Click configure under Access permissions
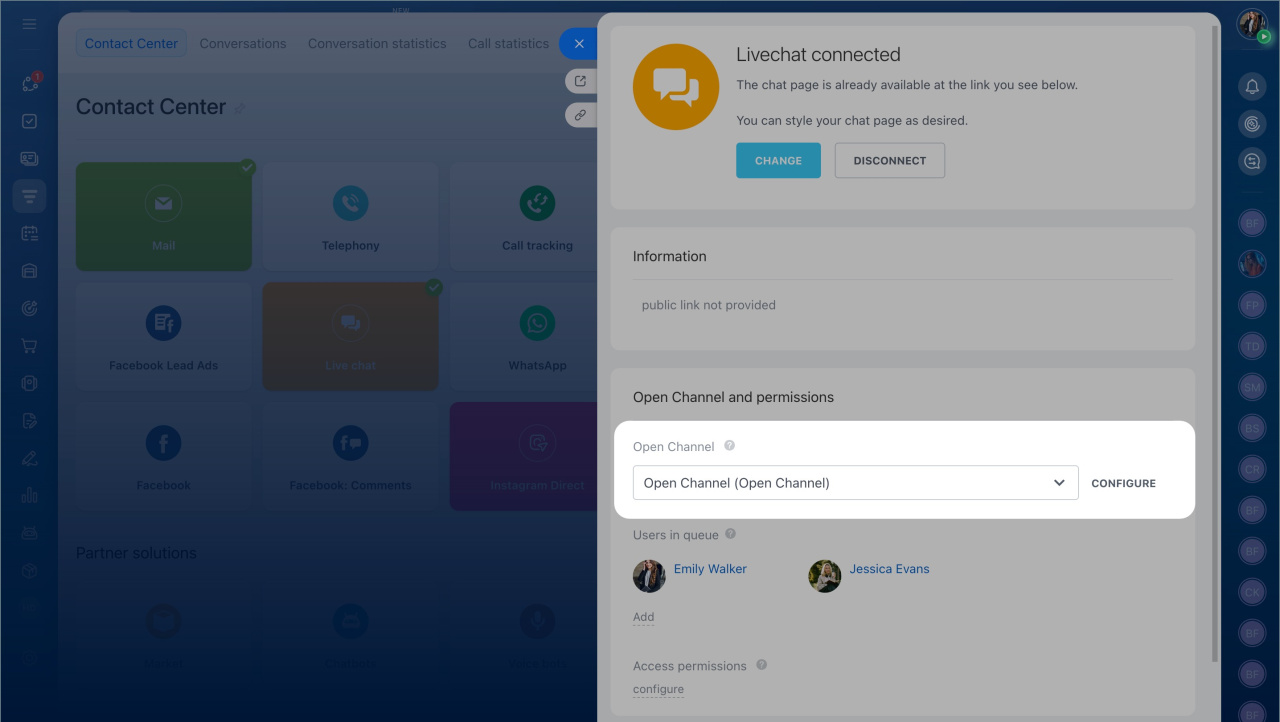This screenshot has width=1280, height=722. click(658, 689)
